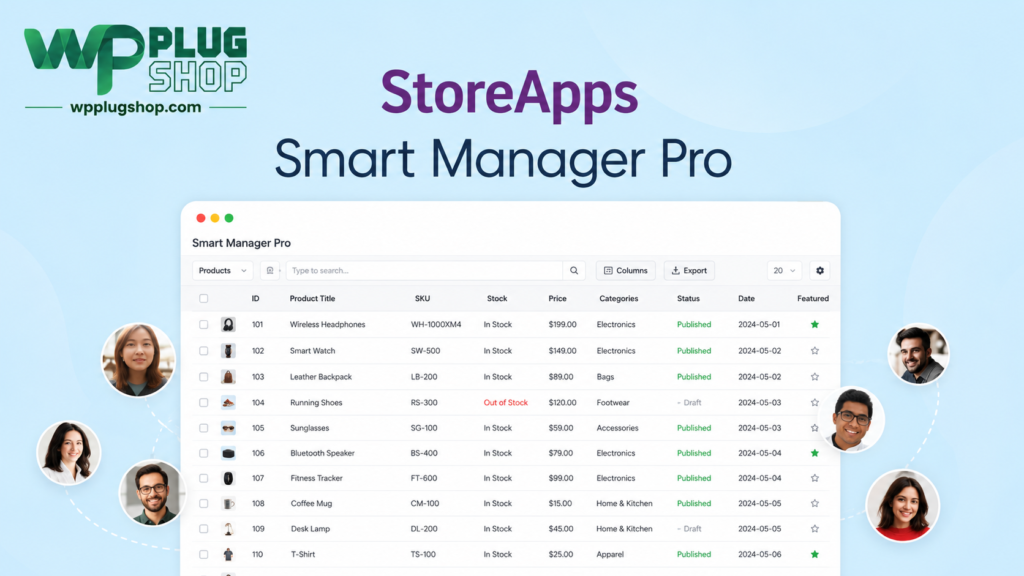Click the Export button
Image resolution: width=1024 pixels, height=576 pixels.
(690, 270)
